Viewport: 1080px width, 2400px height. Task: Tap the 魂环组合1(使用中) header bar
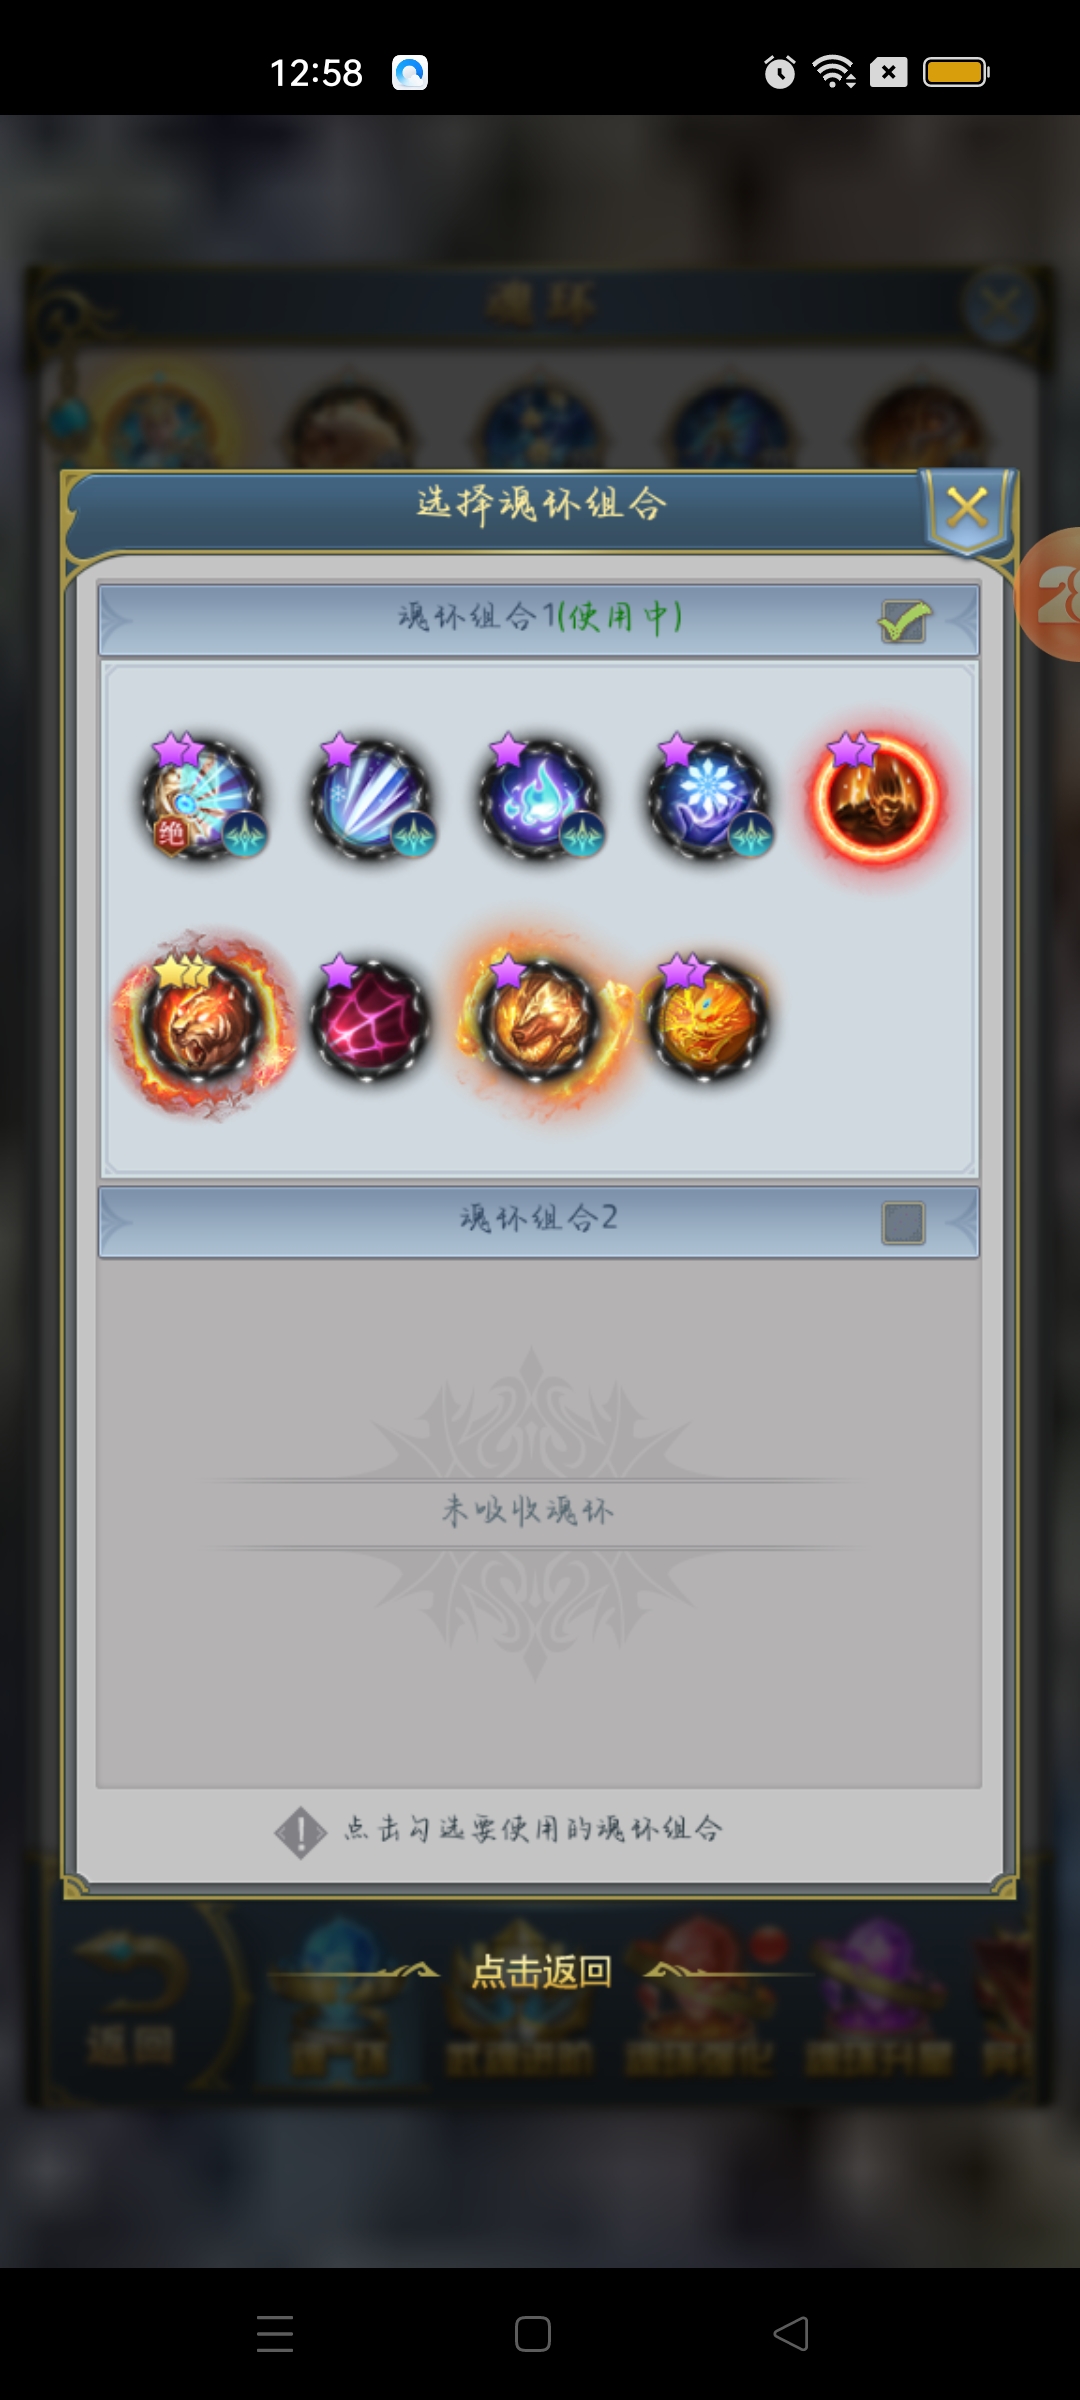[x=539, y=619]
